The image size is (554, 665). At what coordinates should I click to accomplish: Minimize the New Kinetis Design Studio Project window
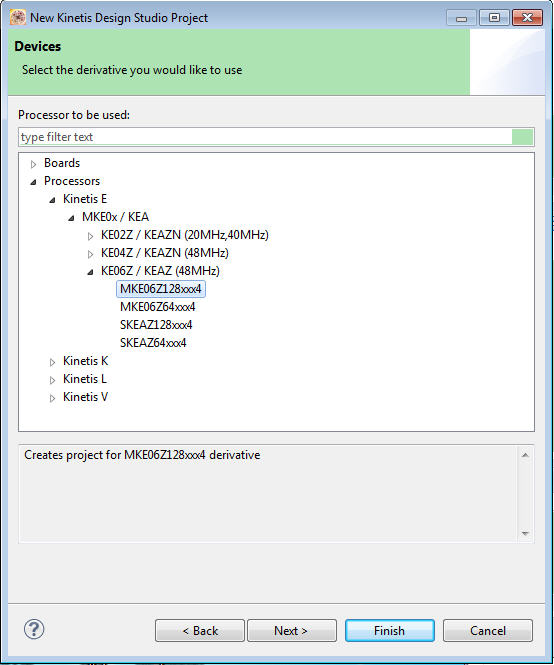click(462, 18)
